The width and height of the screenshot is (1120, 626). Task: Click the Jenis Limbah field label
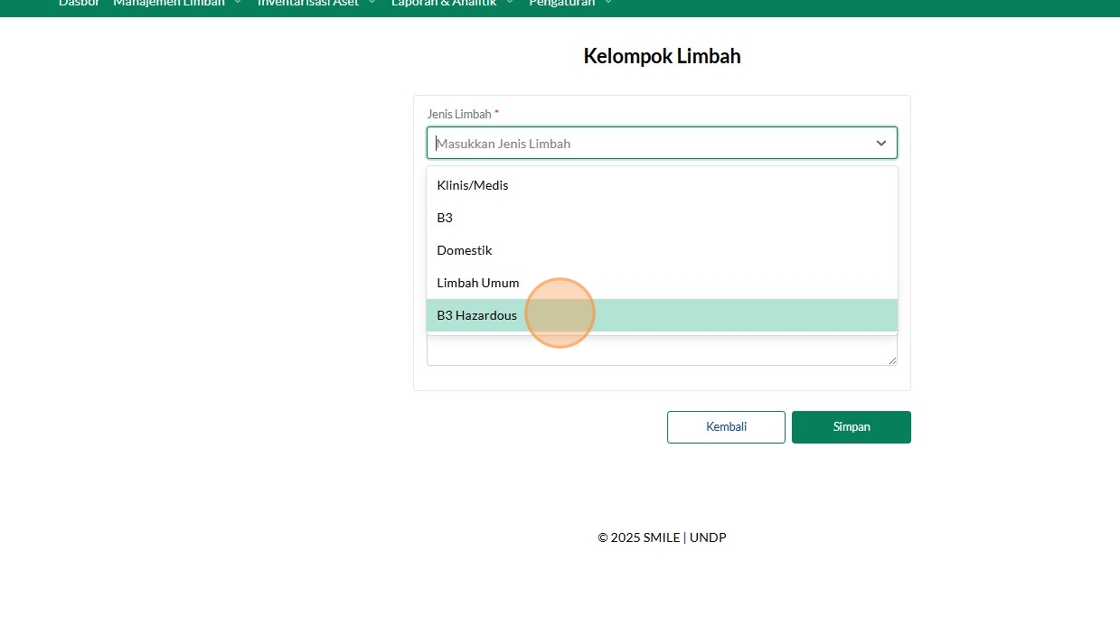click(459, 114)
